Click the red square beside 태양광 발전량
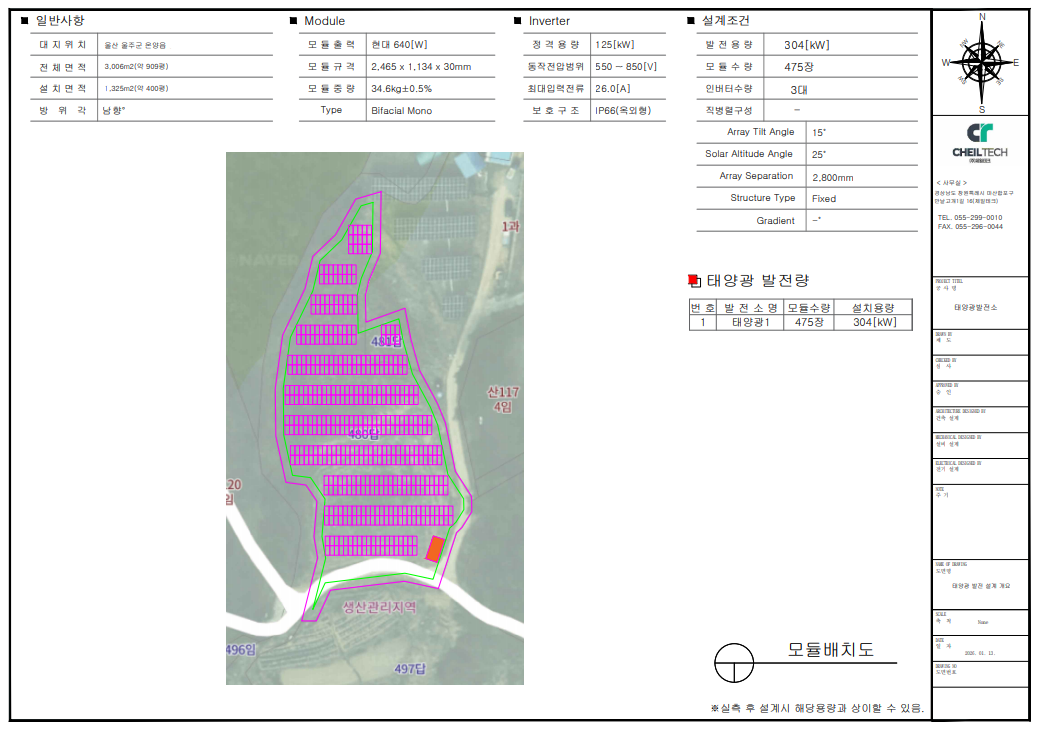The image size is (1037, 731). coord(694,281)
